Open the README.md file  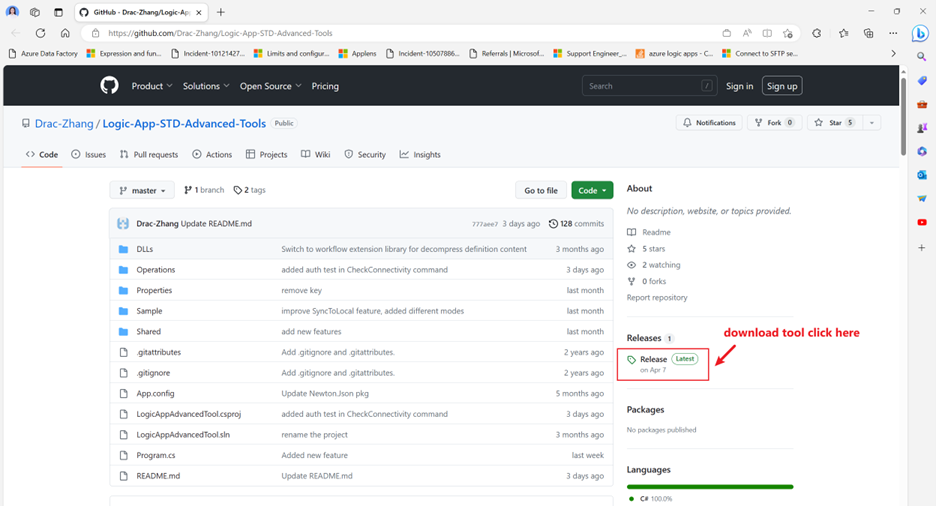tap(158, 476)
